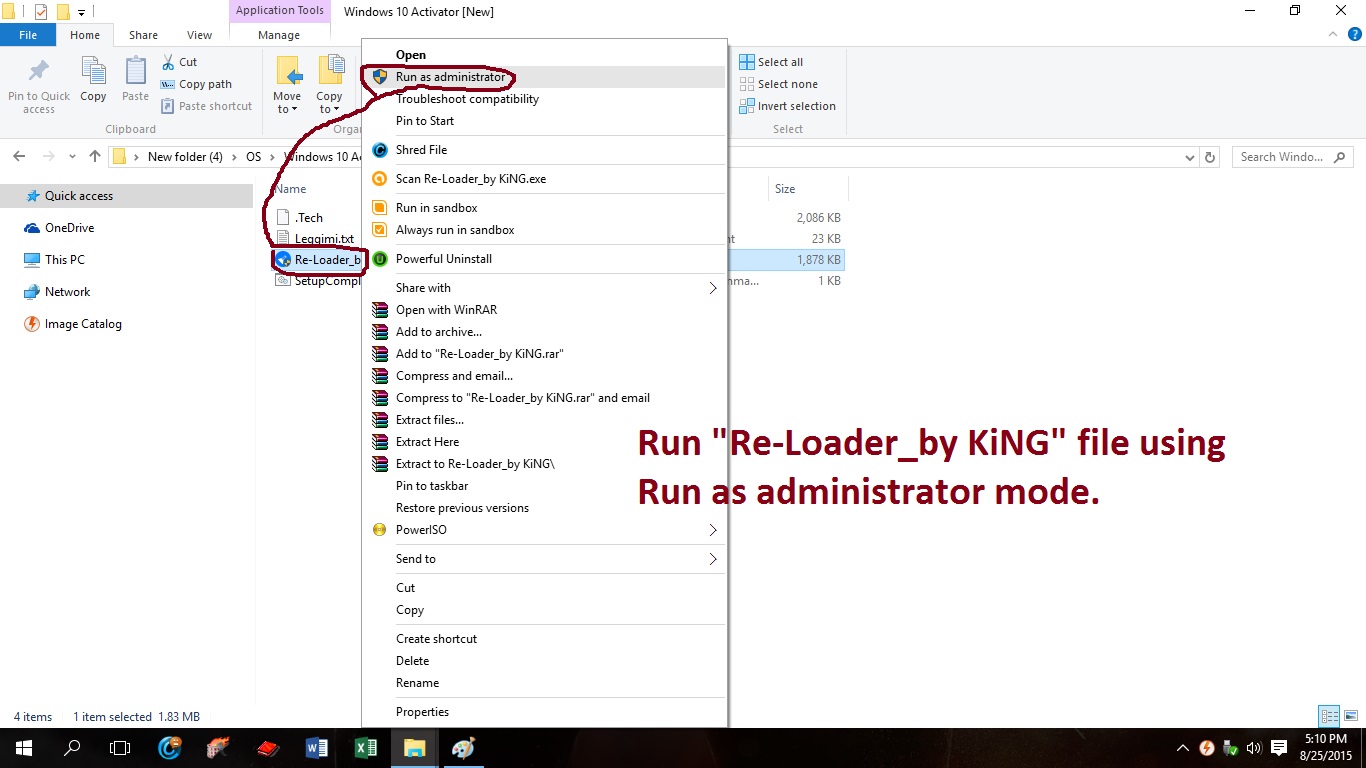Click the refresh icon beside the address bar
This screenshot has width=1366, height=768.
pyautogui.click(x=1210, y=156)
